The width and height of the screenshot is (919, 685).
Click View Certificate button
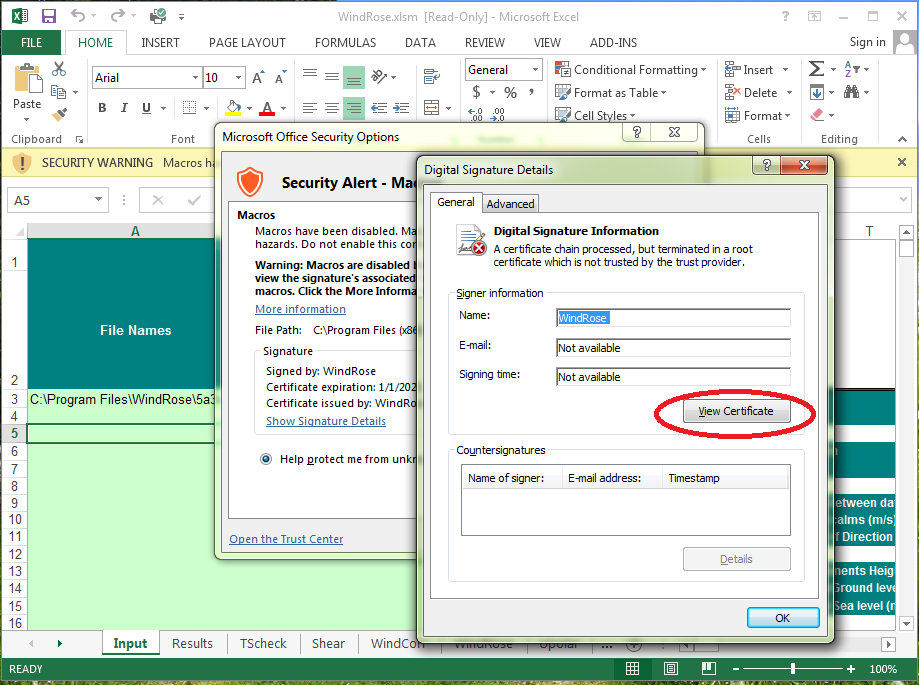tap(736, 411)
